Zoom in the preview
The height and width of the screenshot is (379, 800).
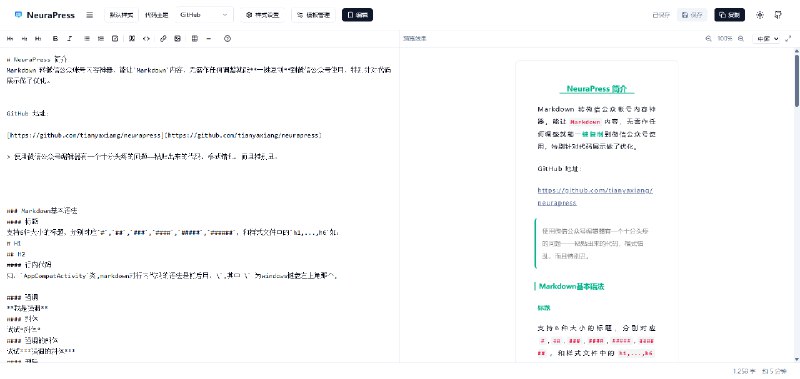click(741, 38)
